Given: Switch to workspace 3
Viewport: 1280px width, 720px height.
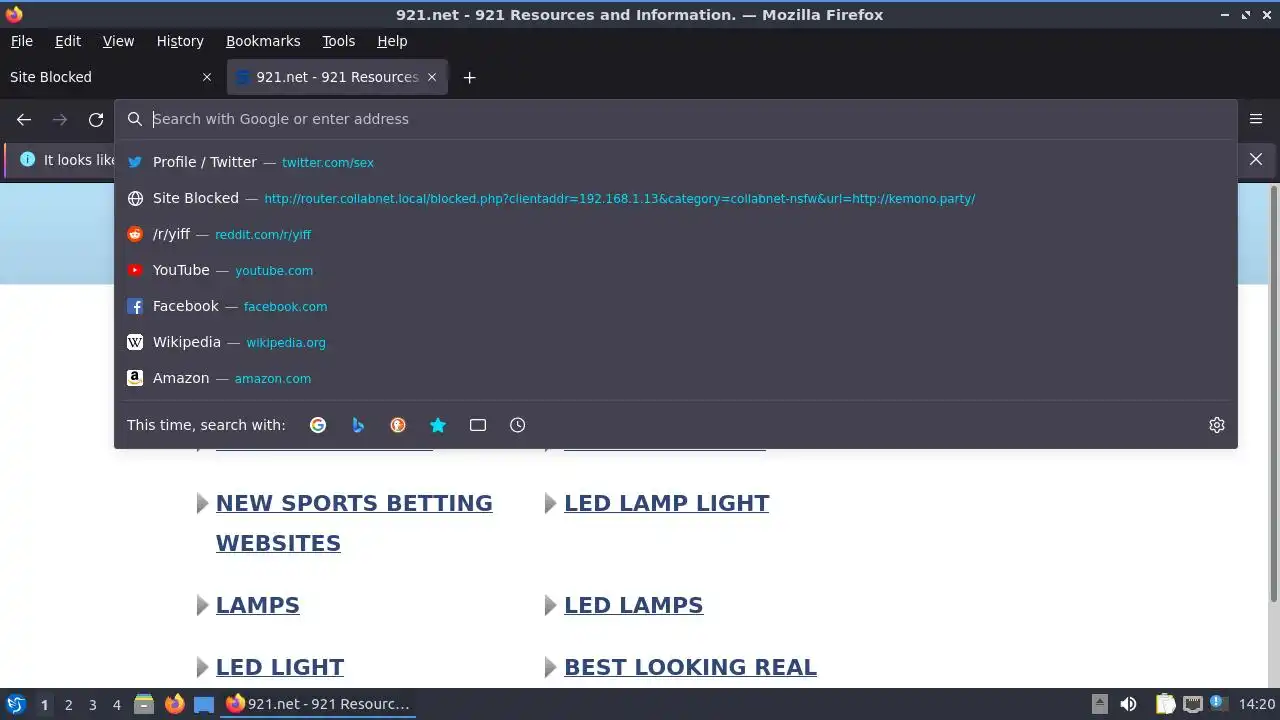Looking at the screenshot, I should point(92,705).
